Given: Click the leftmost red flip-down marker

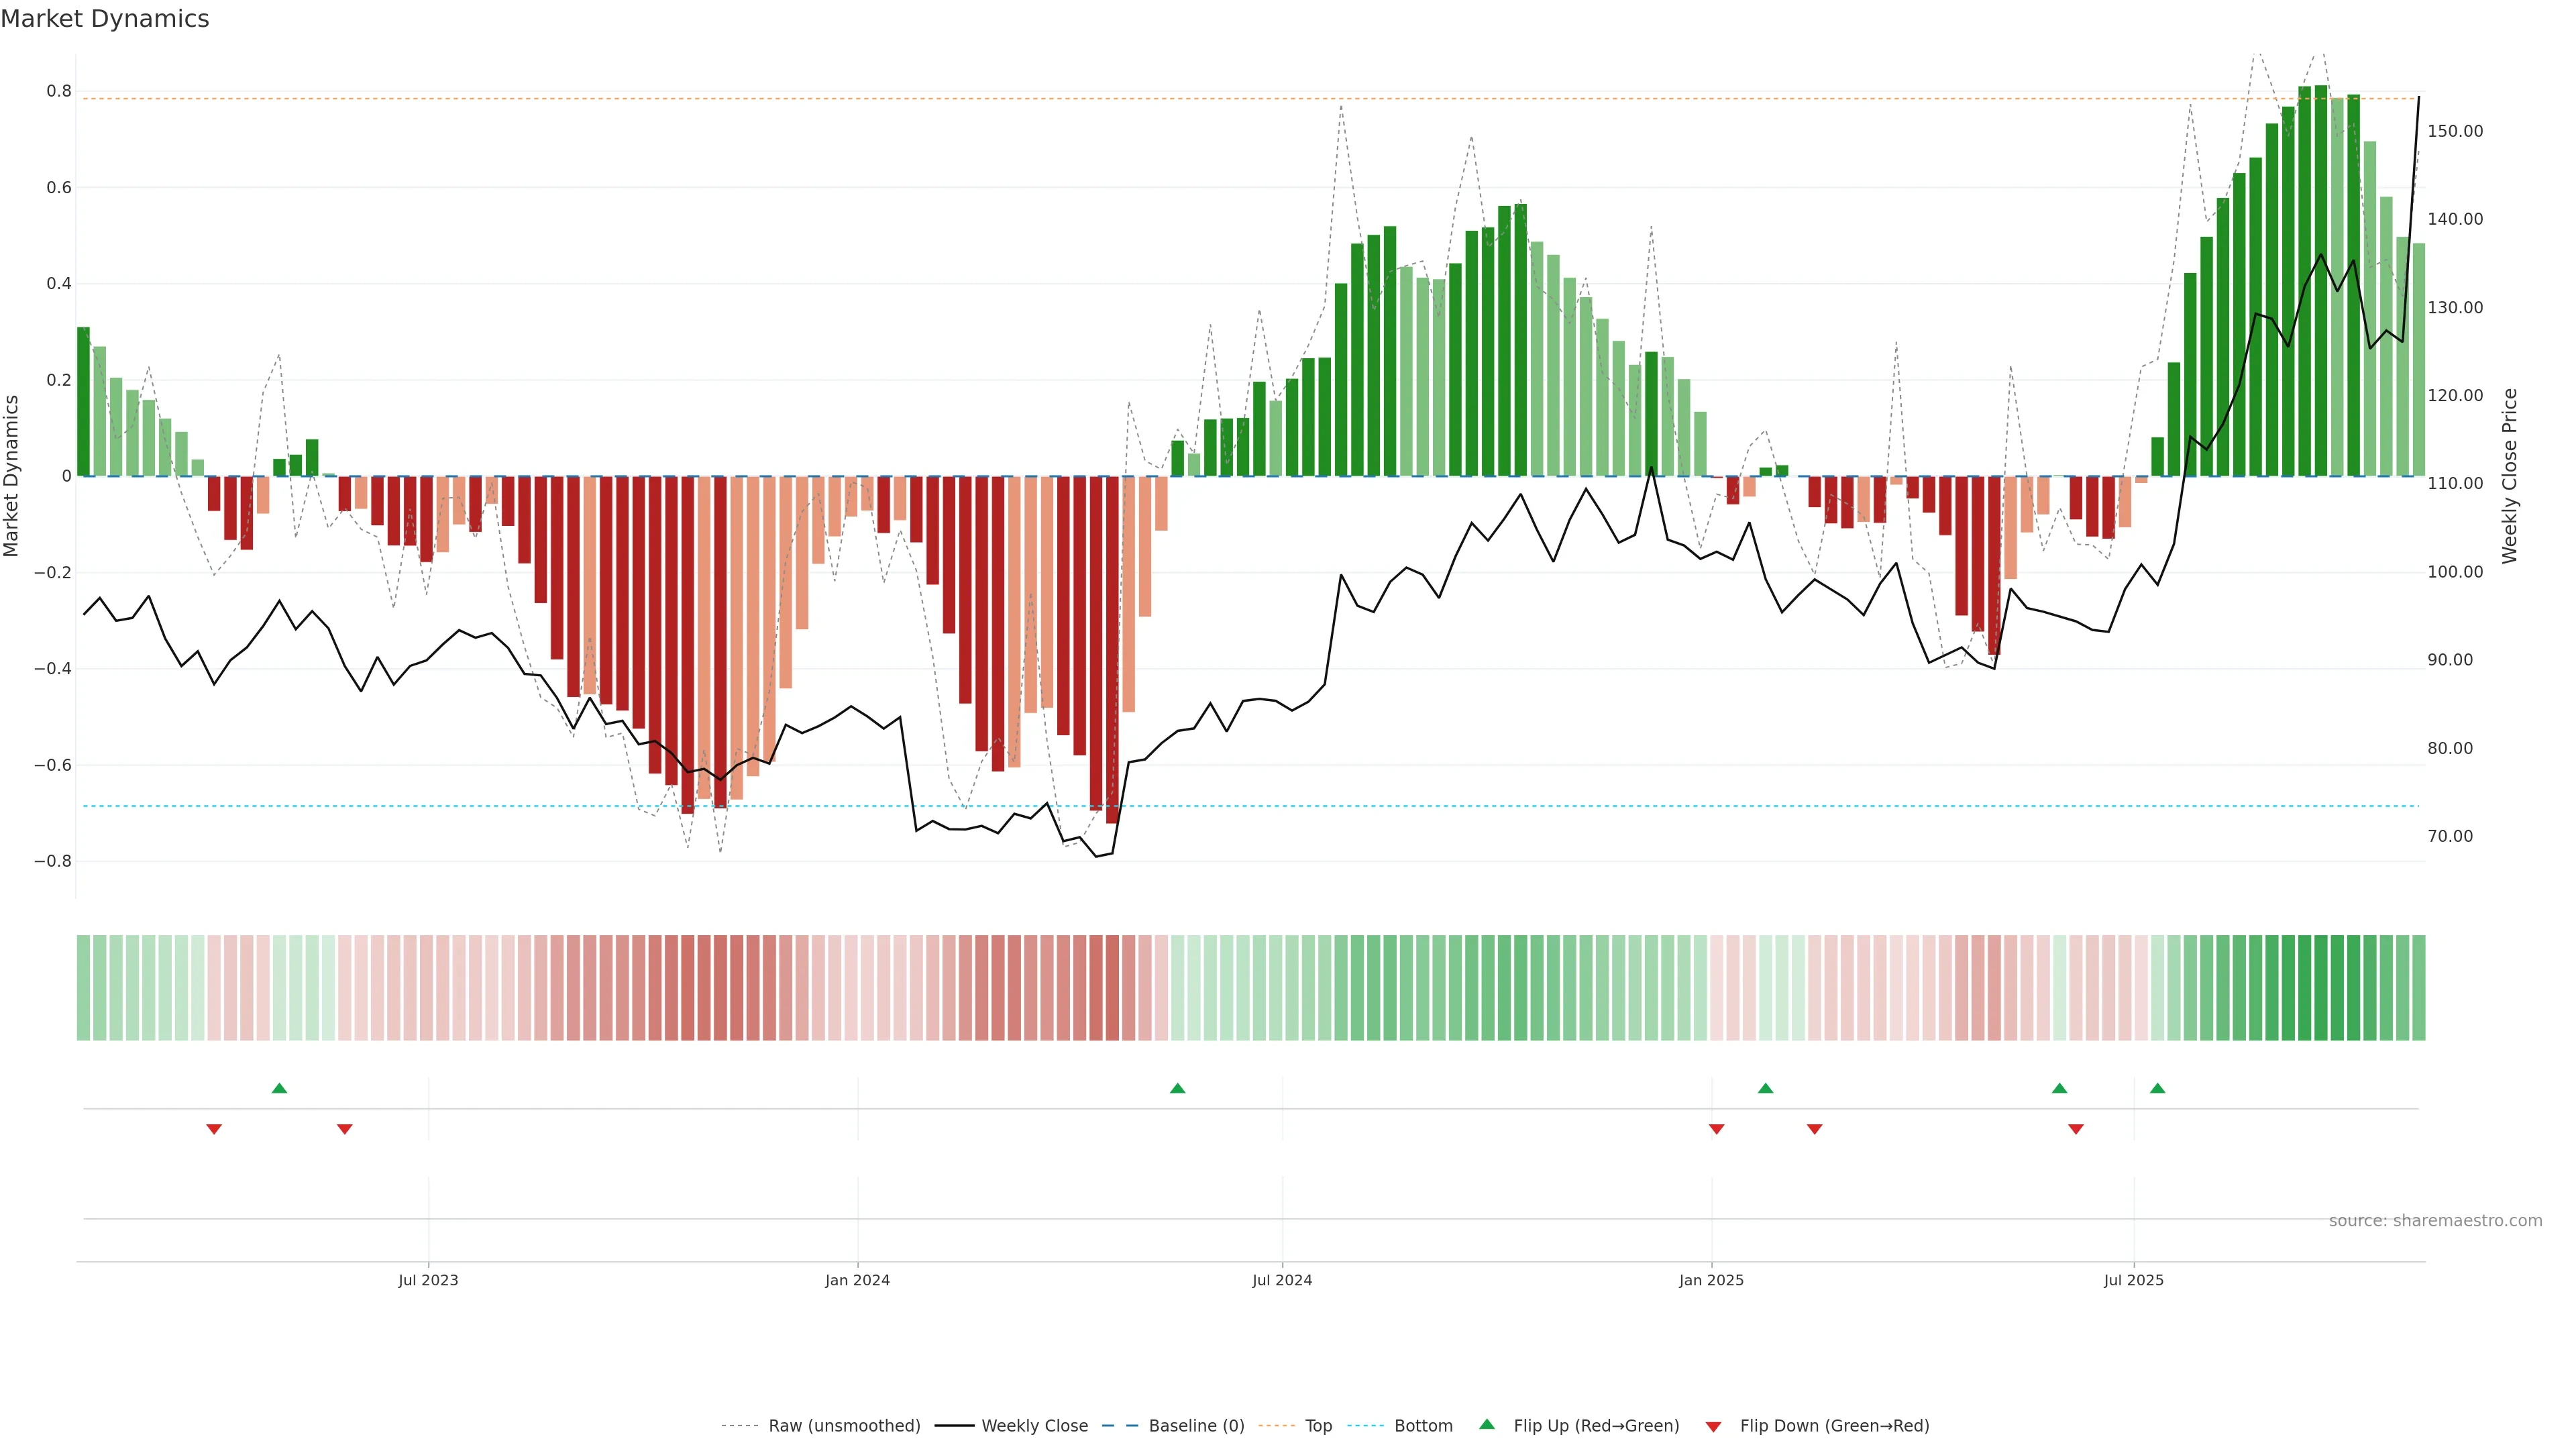Looking at the screenshot, I should 214,1129.
